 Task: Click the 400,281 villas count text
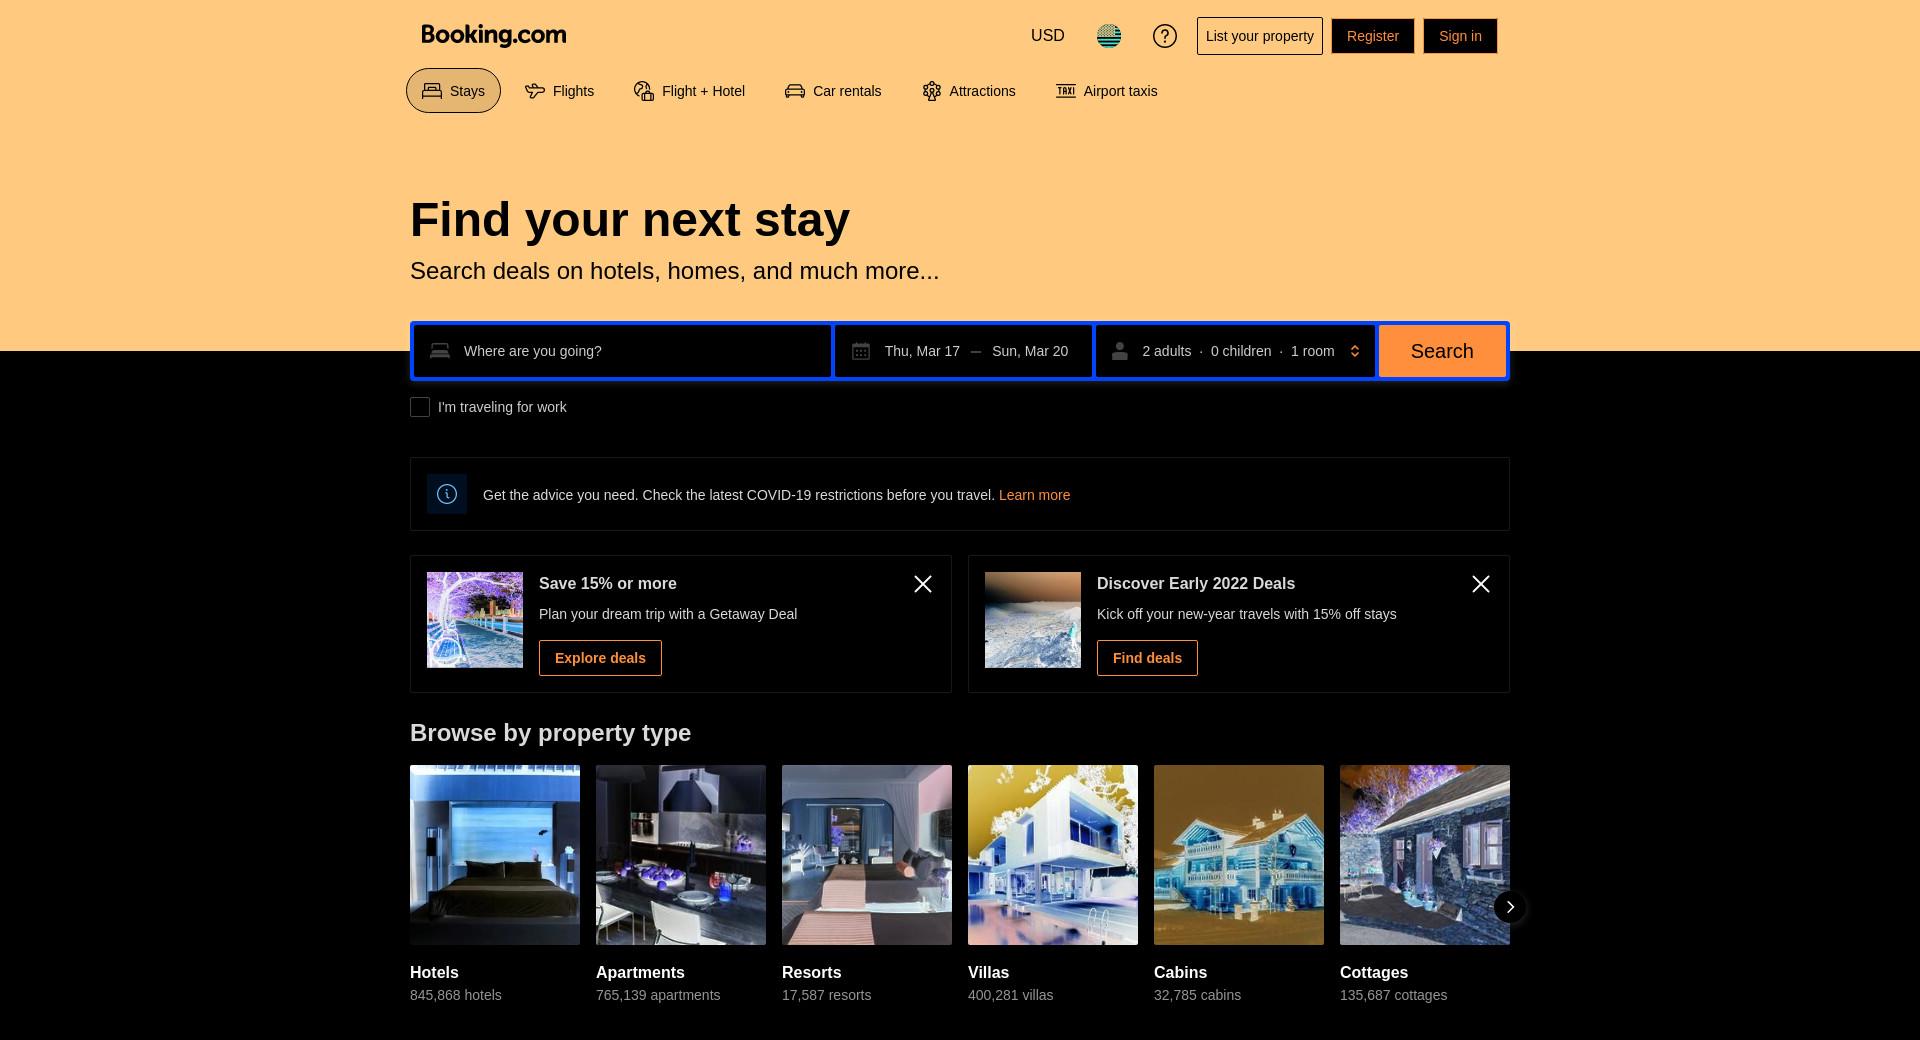pos(1010,995)
